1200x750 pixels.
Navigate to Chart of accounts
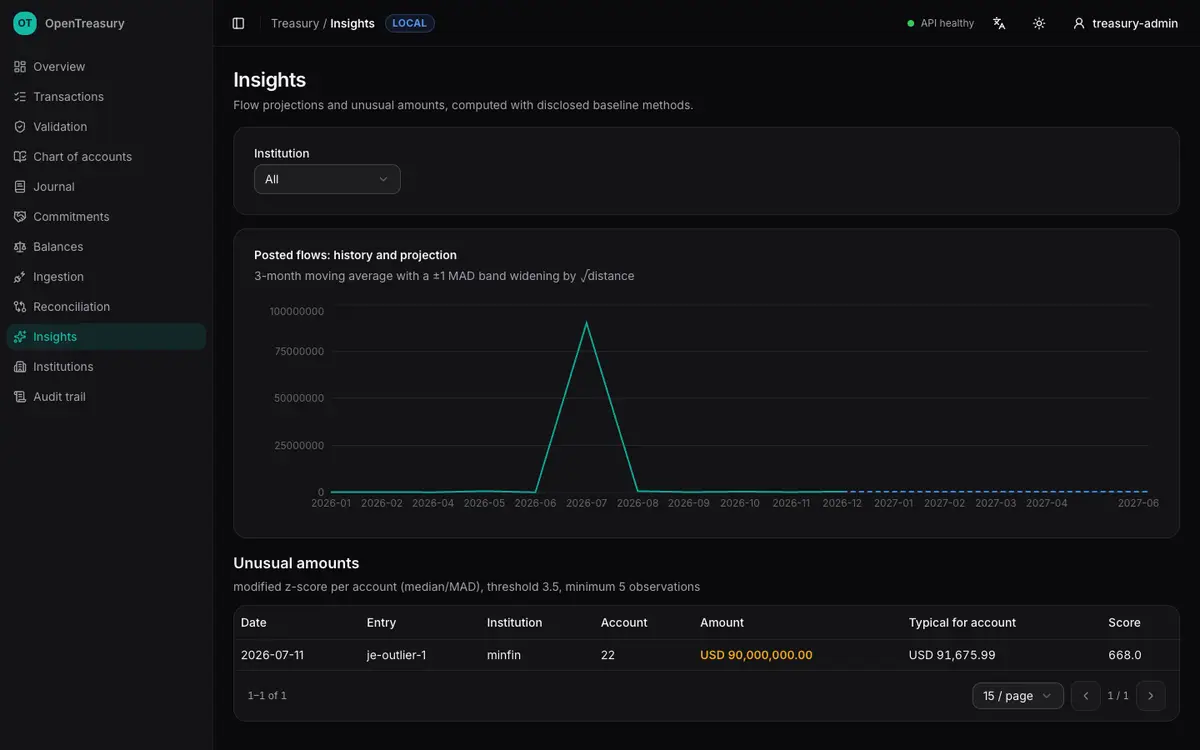tap(106, 157)
